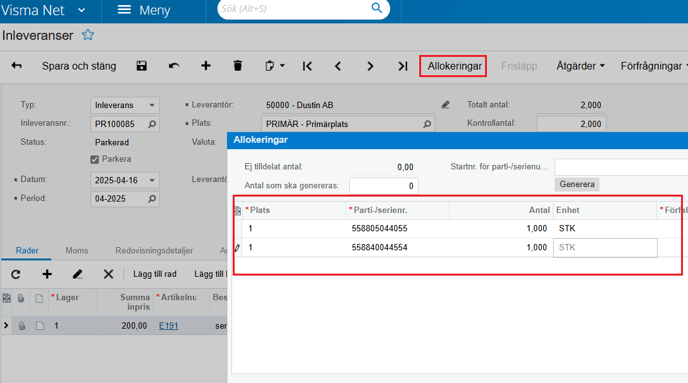688x383 pixels.
Task: Open article link E191
Action: [168, 326]
